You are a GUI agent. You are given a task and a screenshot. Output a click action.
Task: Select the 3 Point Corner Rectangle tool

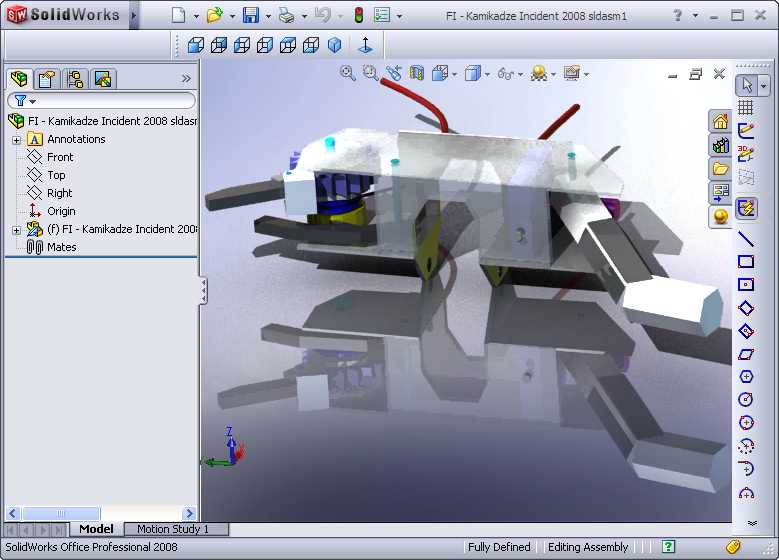746,308
